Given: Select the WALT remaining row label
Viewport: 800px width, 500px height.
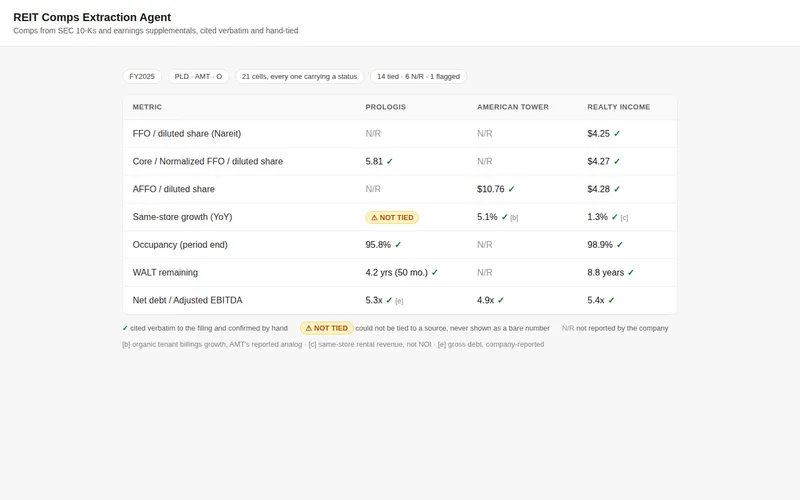Looking at the screenshot, I should 165,272.
